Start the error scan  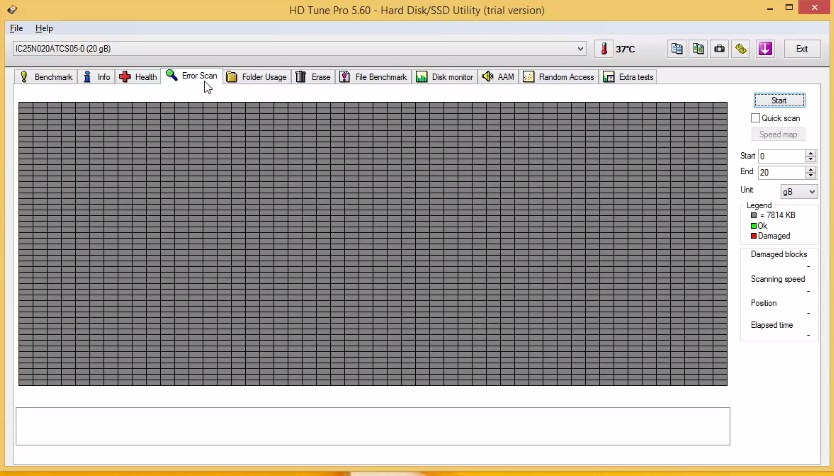tap(779, 100)
